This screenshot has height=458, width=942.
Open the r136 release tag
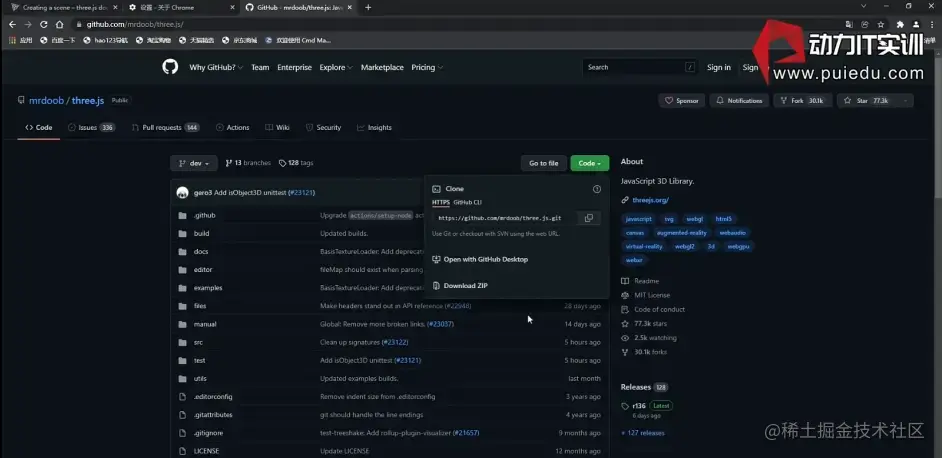pyautogui.click(x=639, y=406)
